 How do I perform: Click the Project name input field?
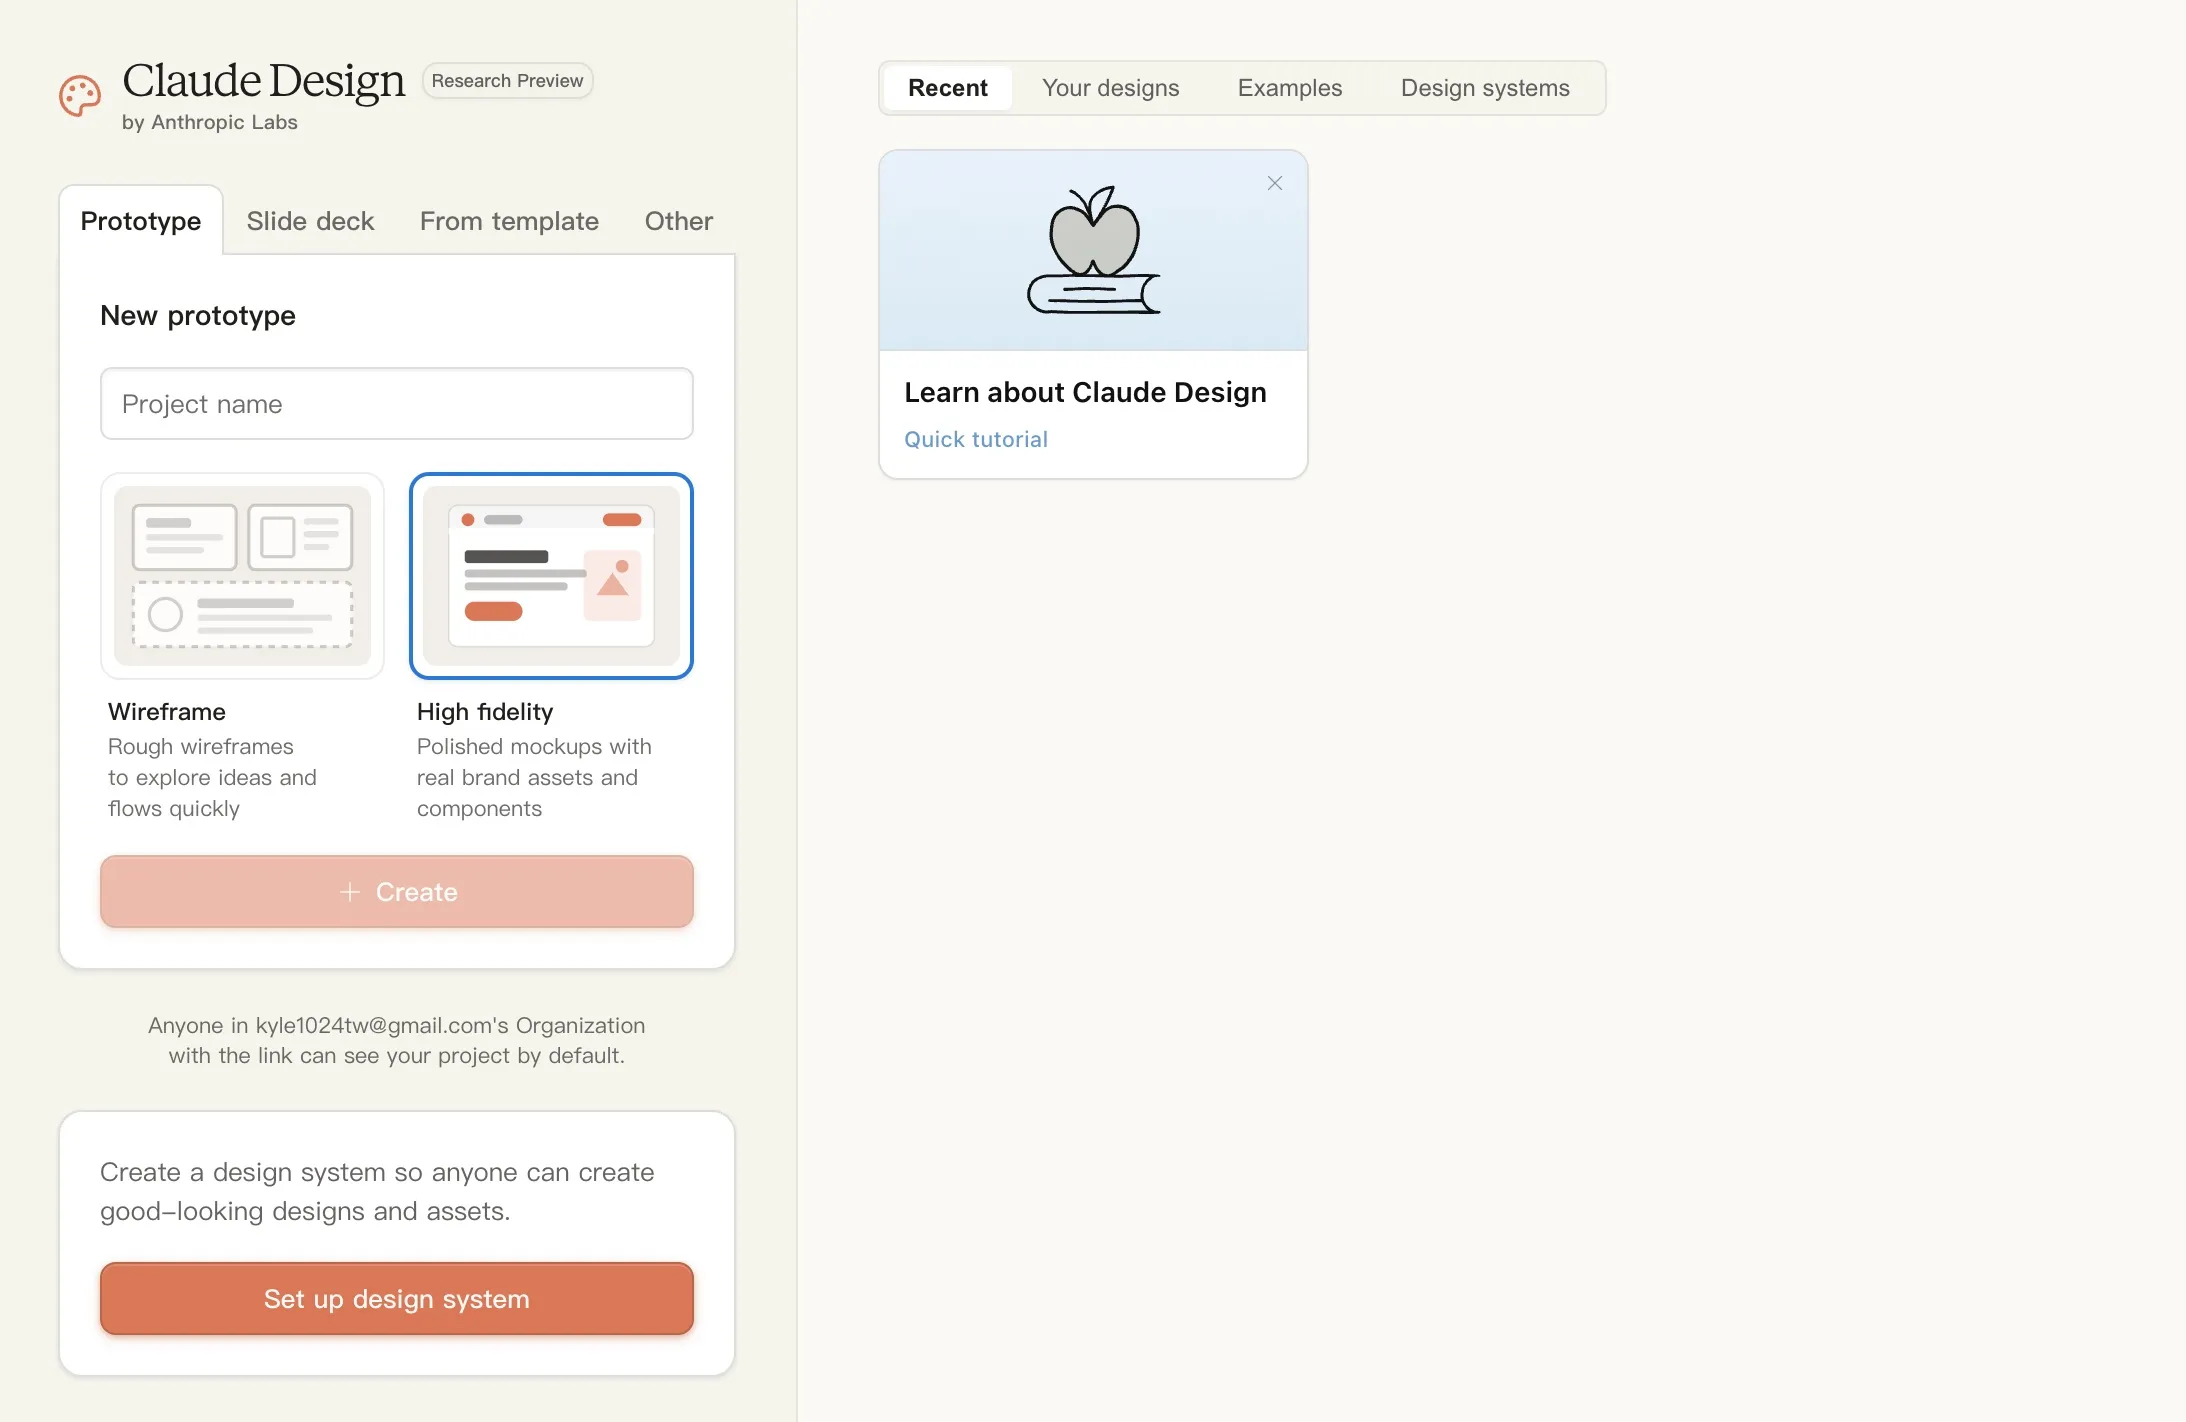[x=396, y=404]
